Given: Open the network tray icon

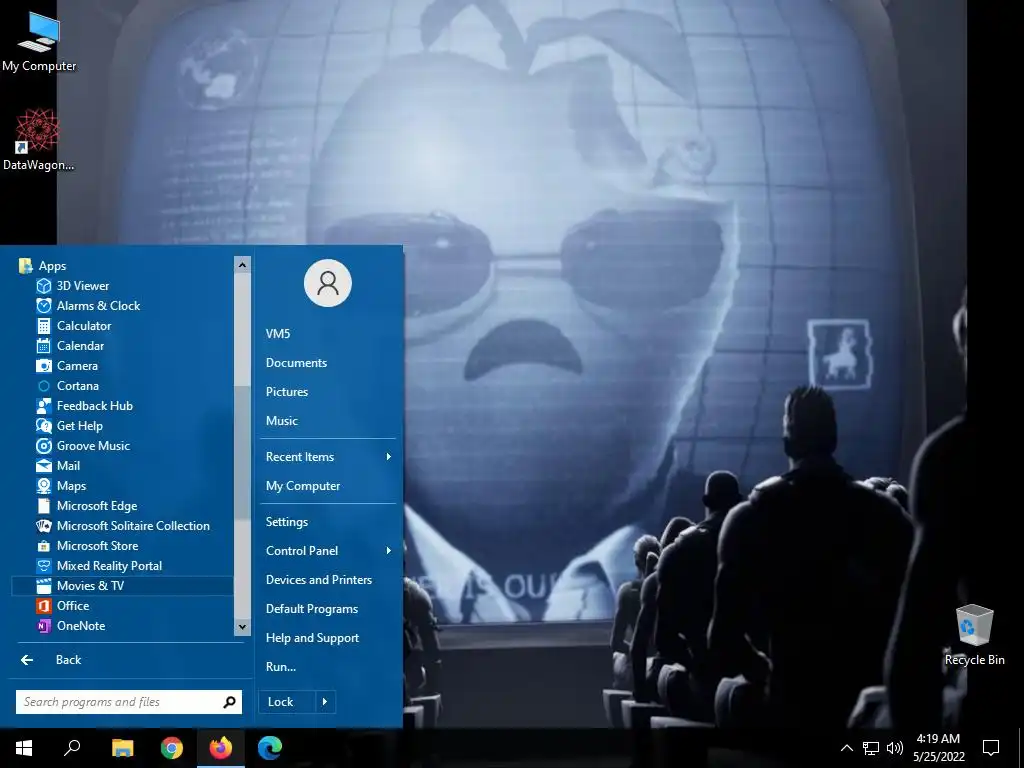Looking at the screenshot, I should [x=871, y=748].
